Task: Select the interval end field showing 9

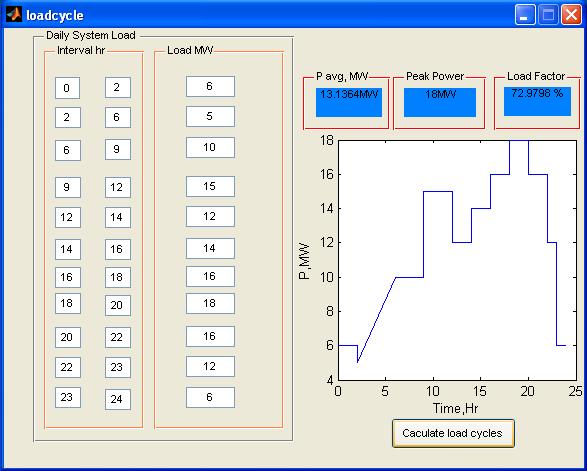Action: pos(118,149)
